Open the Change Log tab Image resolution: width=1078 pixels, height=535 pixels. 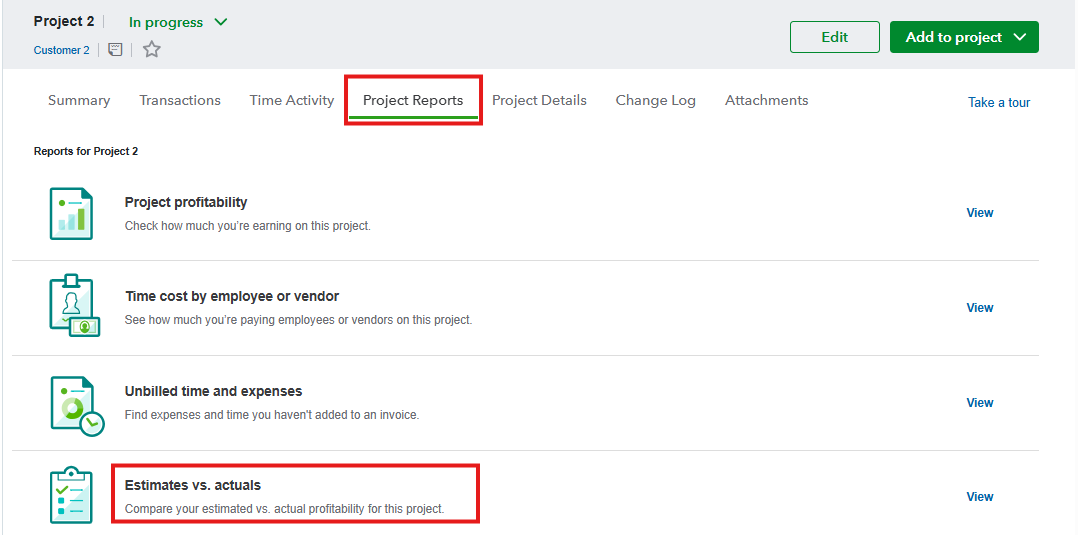(655, 100)
